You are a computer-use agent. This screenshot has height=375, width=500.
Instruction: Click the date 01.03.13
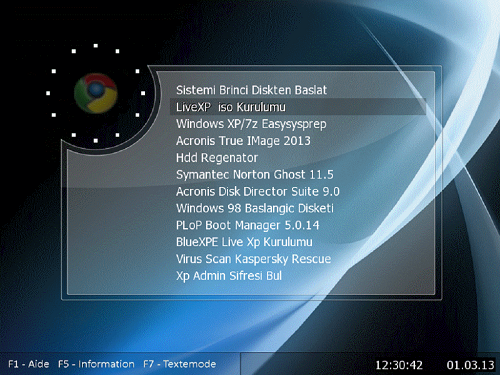[x=470, y=365]
